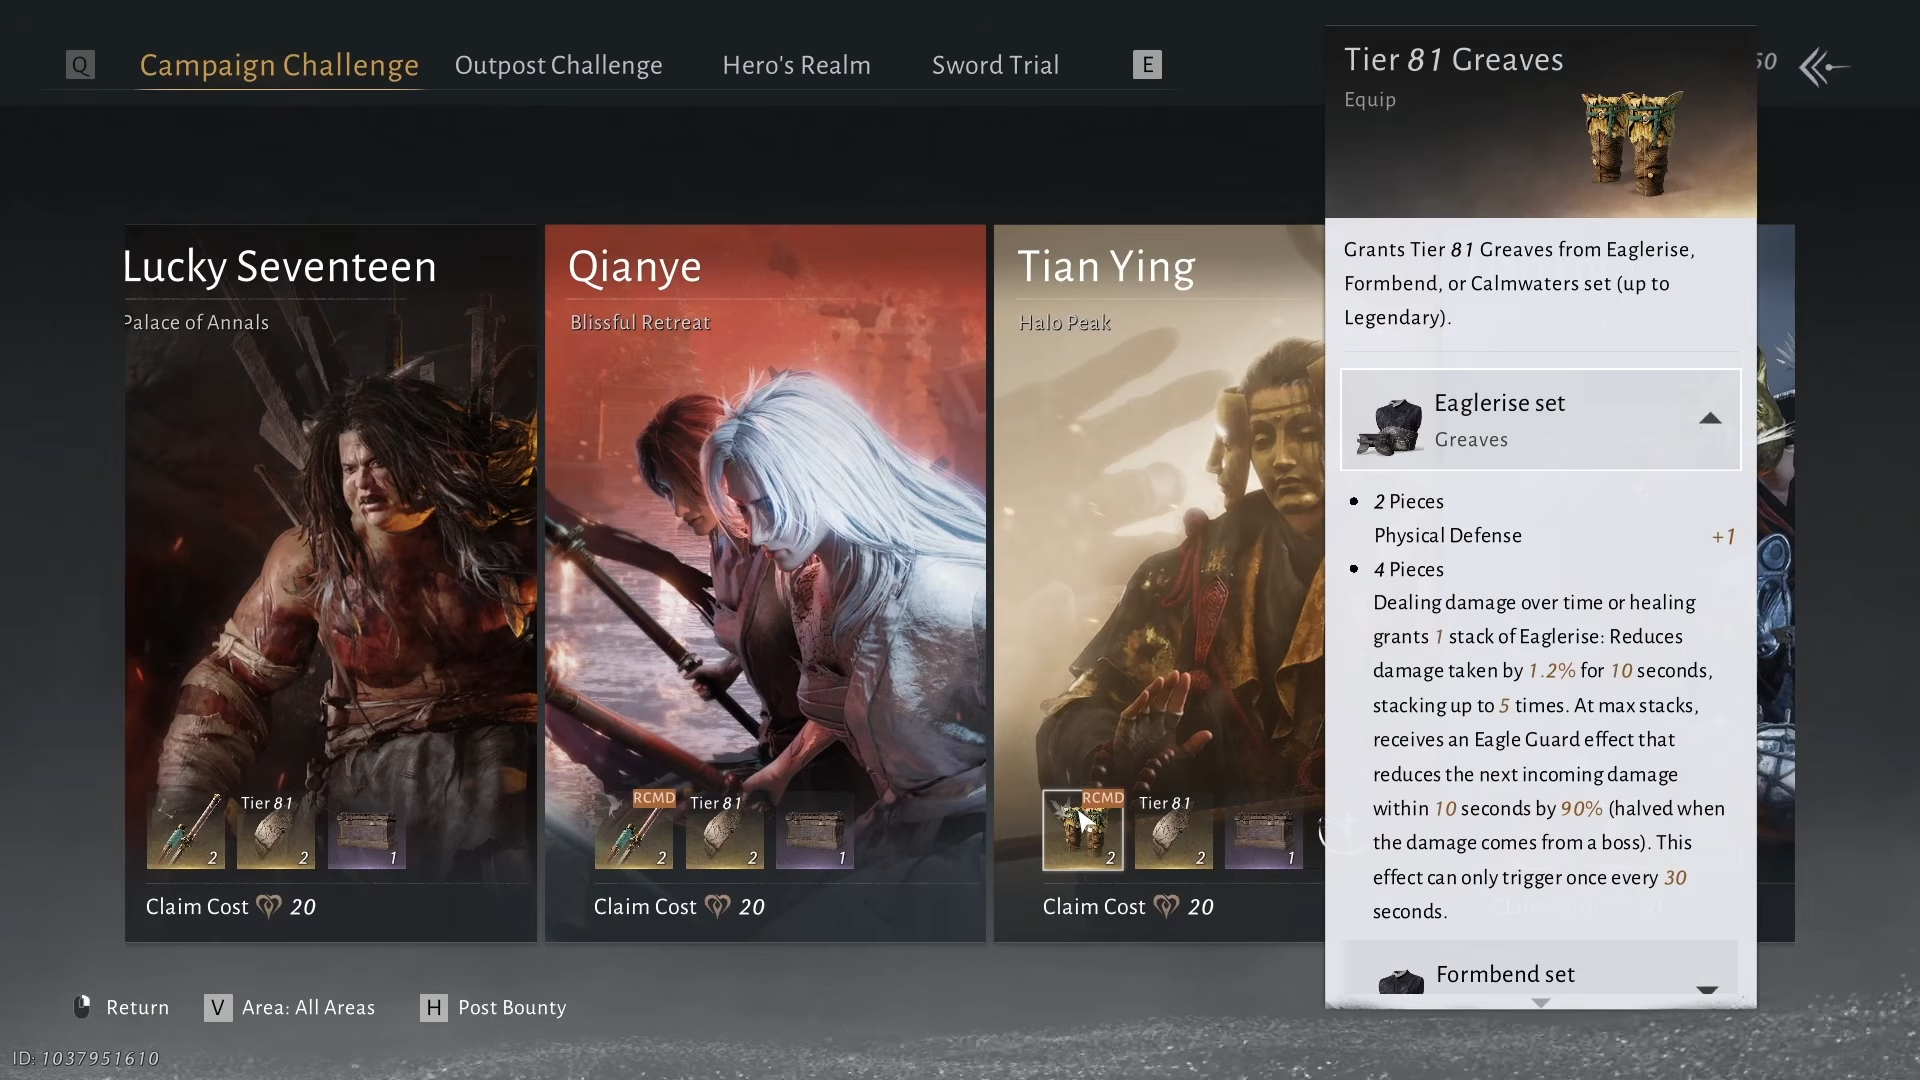Click Lucky Seventeen's treasure chest reward icon

(x=366, y=831)
